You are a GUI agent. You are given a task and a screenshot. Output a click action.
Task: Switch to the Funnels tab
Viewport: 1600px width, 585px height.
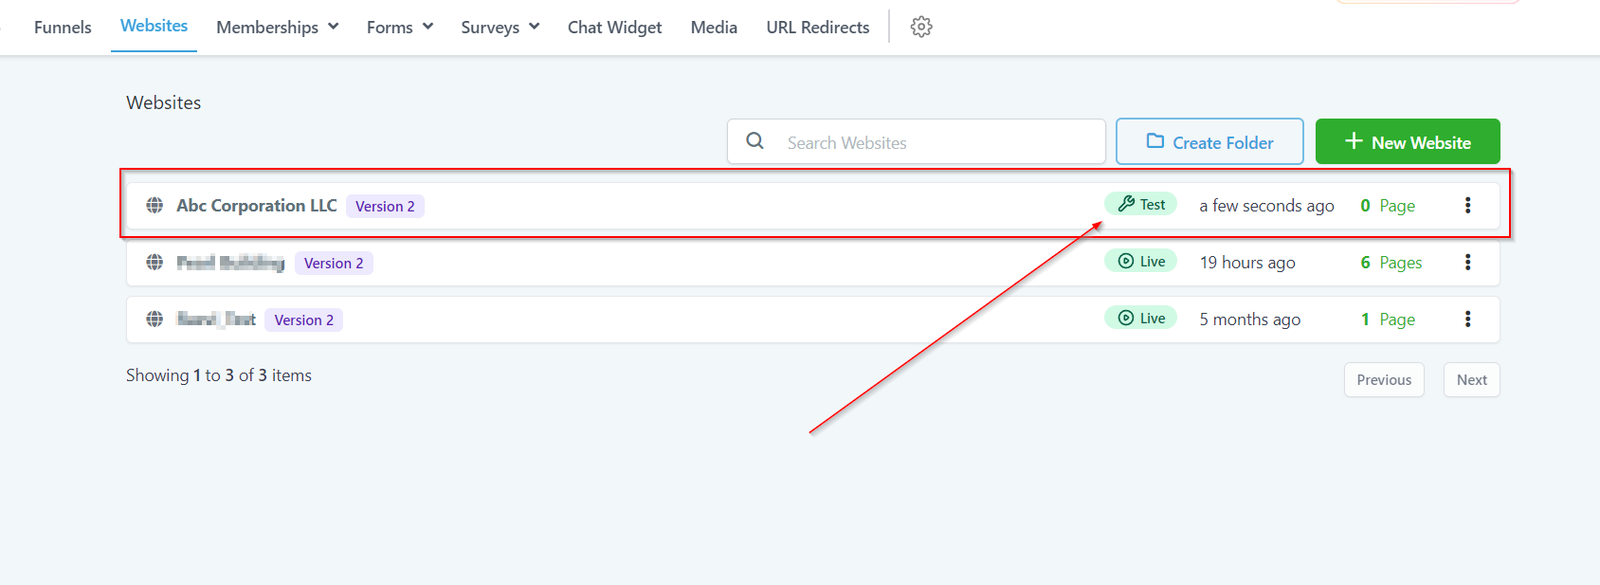[62, 27]
